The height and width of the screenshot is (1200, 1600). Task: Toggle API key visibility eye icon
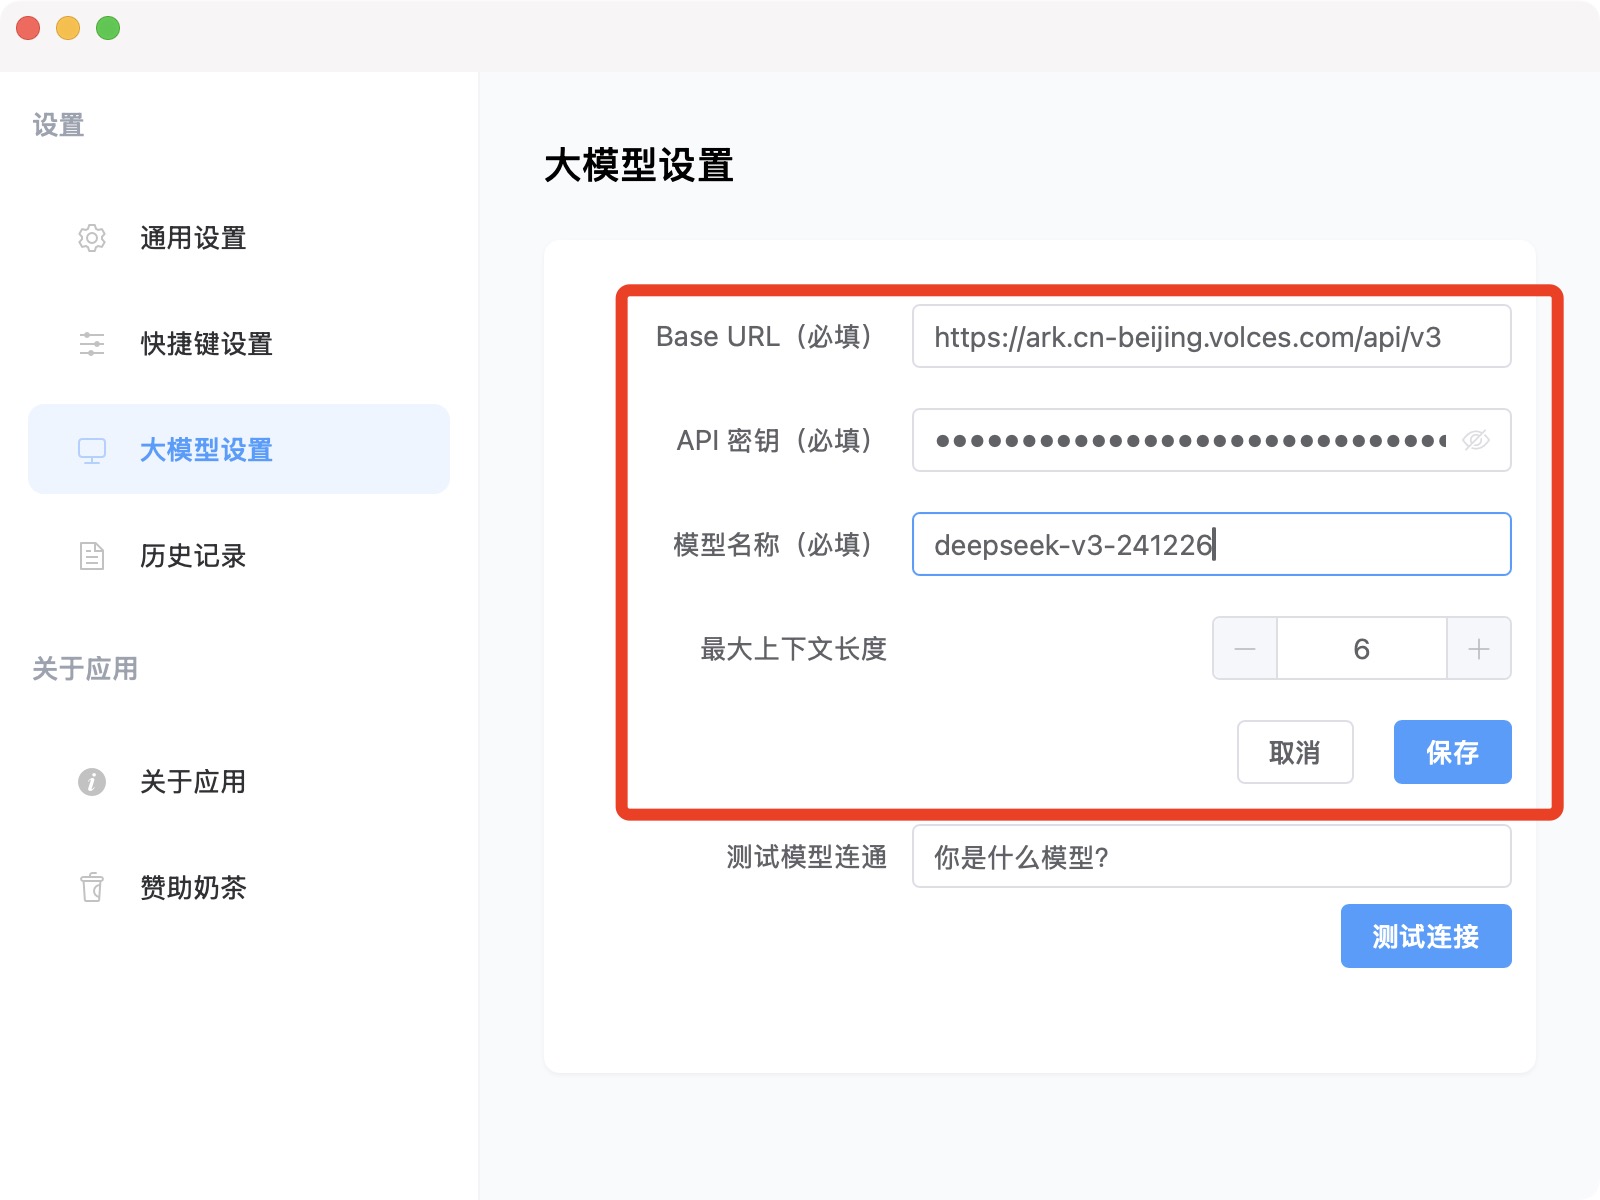click(1476, 440)
